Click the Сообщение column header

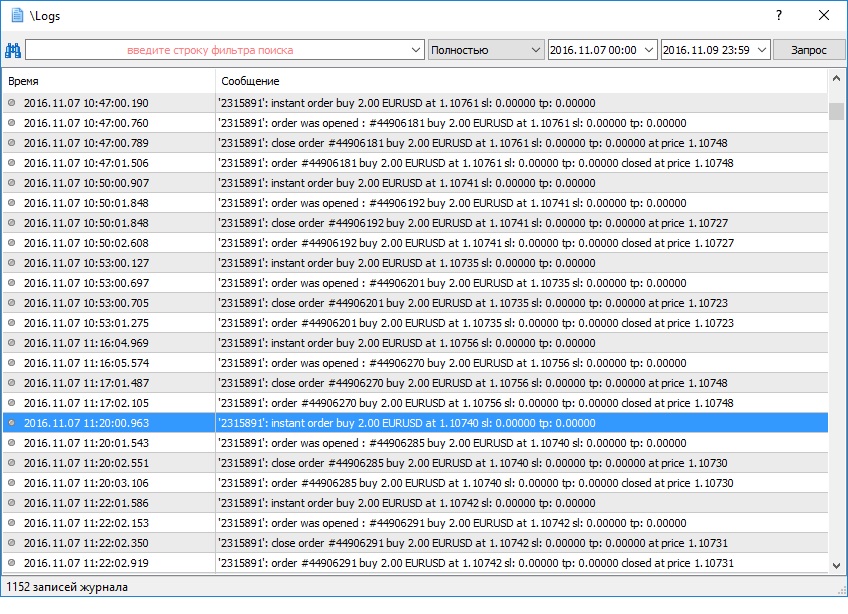coord(521,81)
